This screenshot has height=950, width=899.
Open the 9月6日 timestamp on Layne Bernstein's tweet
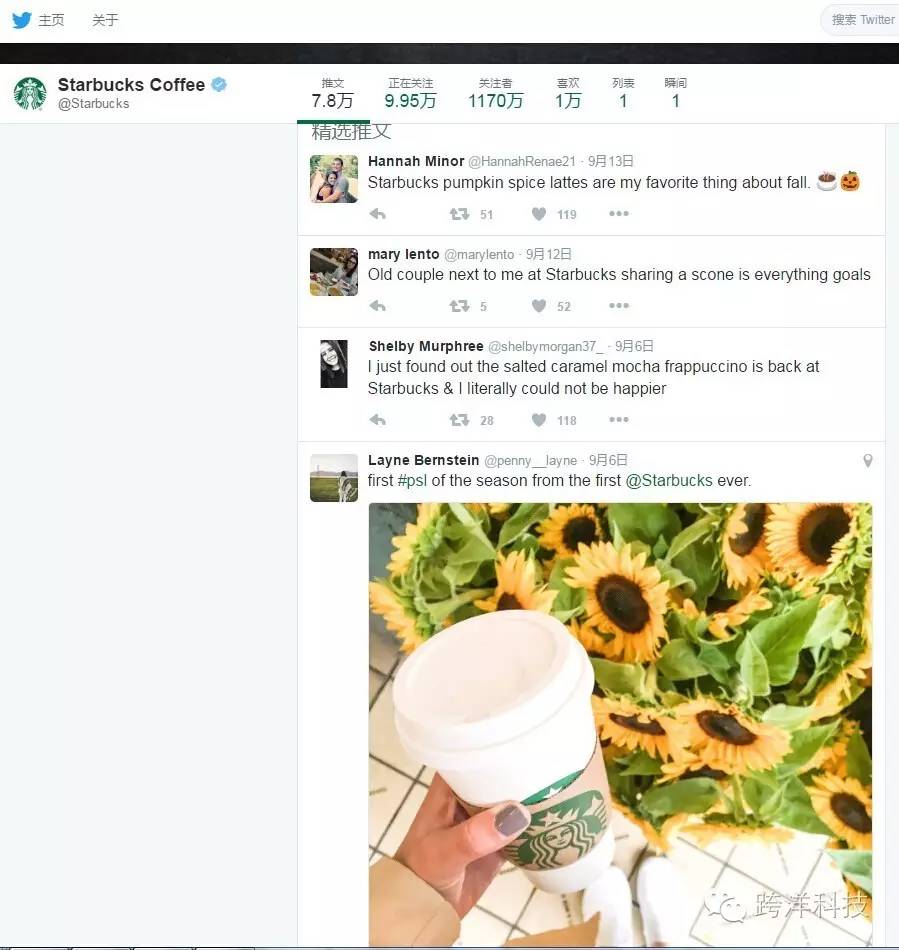(x=608, y=460)
